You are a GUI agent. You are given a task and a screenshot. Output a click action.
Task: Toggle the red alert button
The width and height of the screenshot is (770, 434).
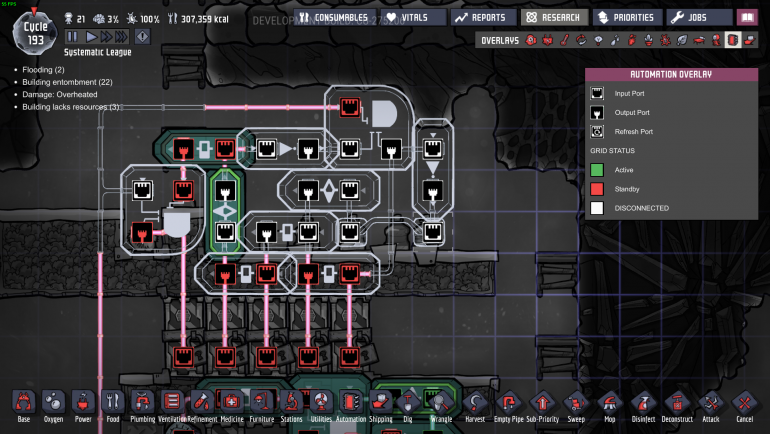pyautogui.click(x=142, y=36)
